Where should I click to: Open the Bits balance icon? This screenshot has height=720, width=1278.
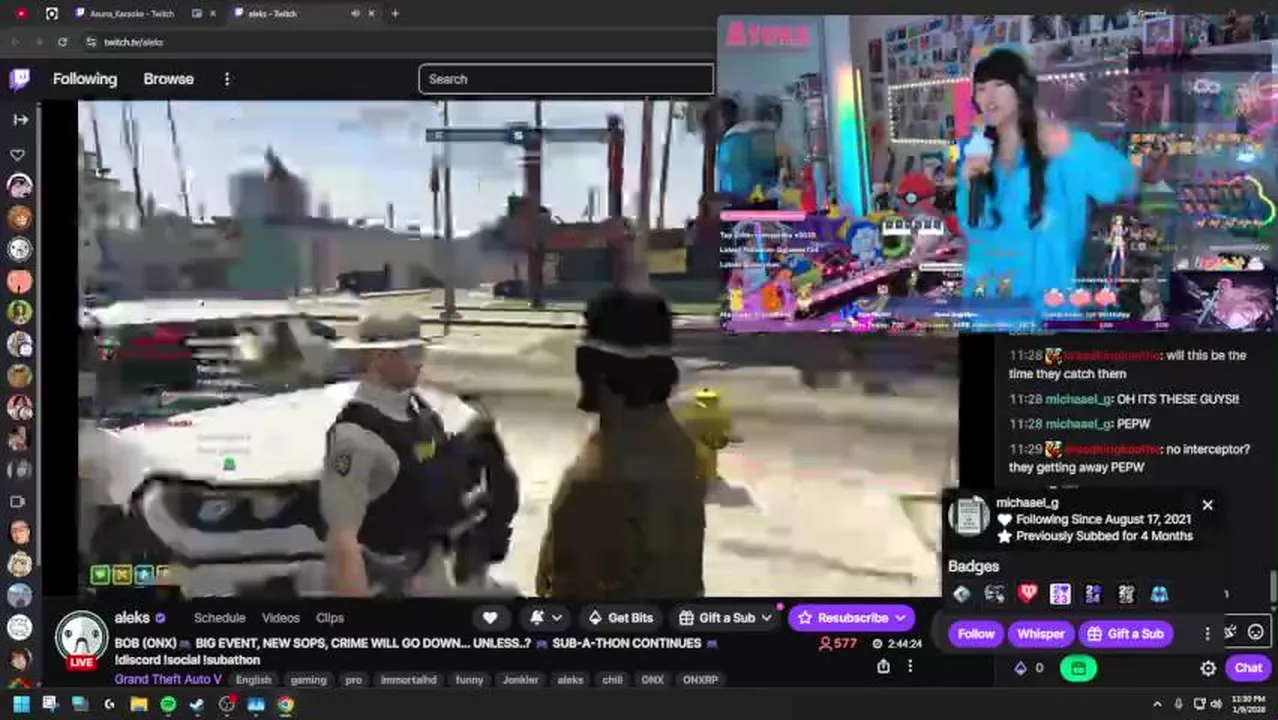click(1020, 668)
